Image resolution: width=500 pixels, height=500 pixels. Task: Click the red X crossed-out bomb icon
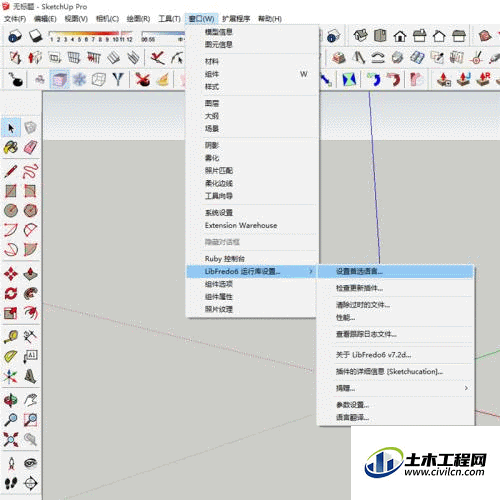(143, 80)
